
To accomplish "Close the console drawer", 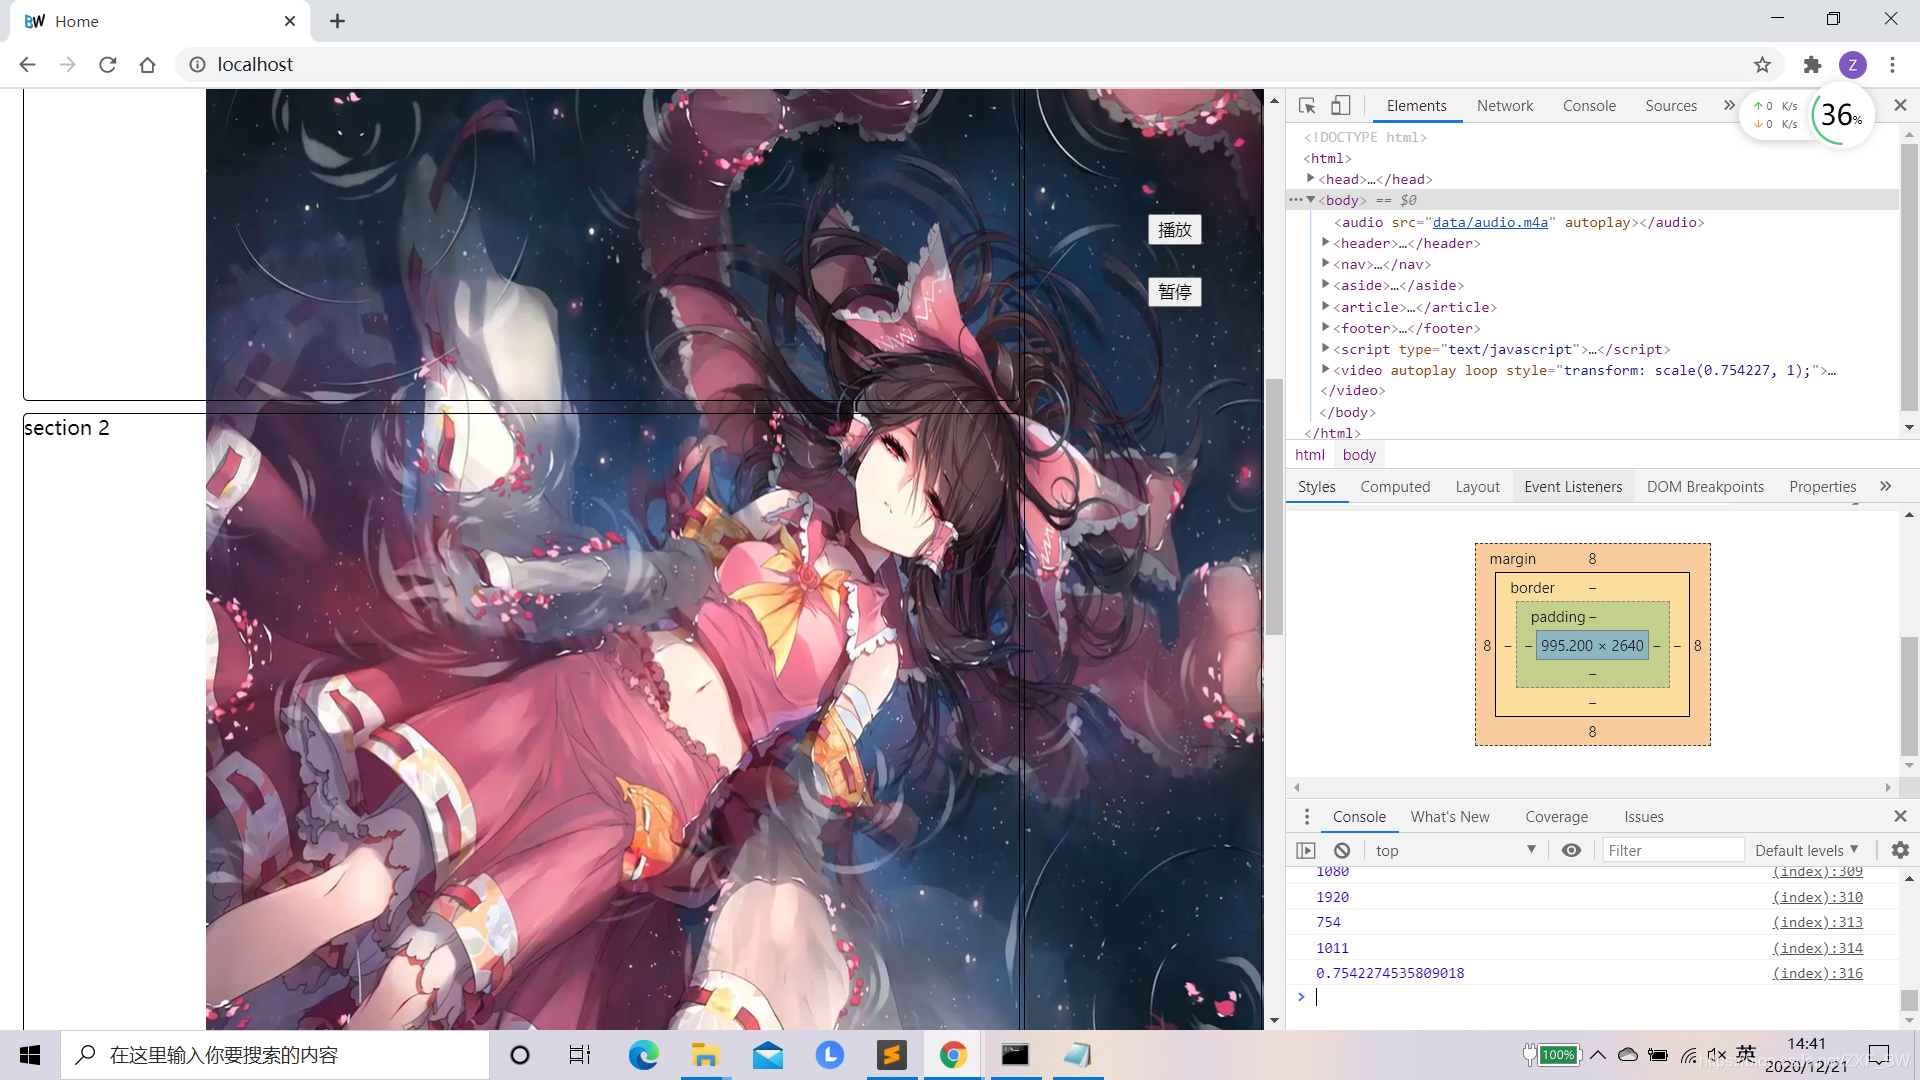I will point(1900,817).
